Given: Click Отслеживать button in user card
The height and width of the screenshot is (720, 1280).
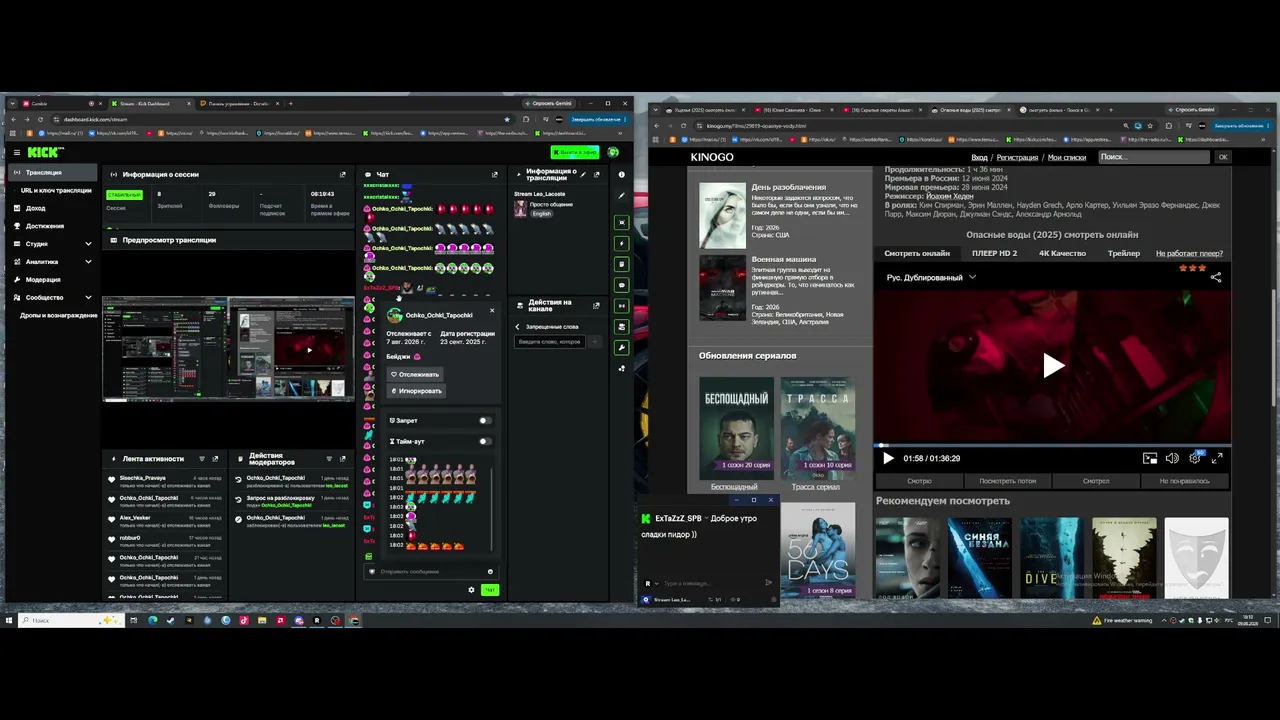Looking at the screenshot, I should coord(416,374).
